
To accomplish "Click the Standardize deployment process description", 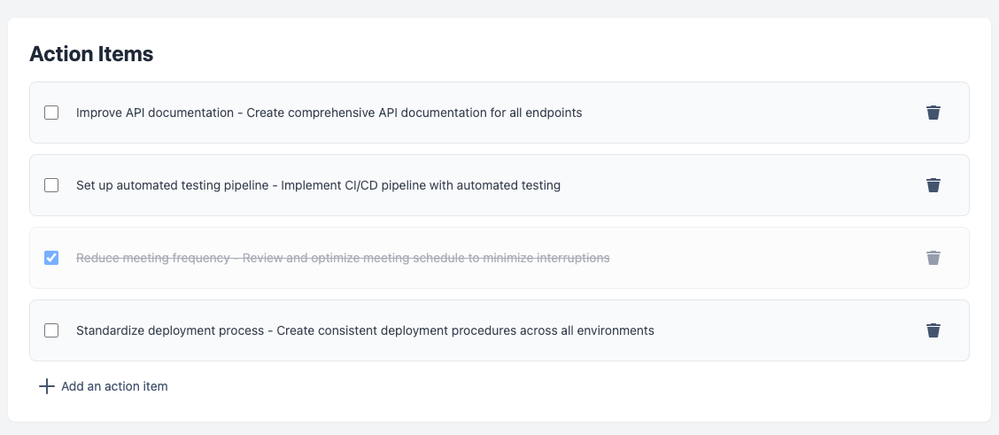I will pos(465,330).
